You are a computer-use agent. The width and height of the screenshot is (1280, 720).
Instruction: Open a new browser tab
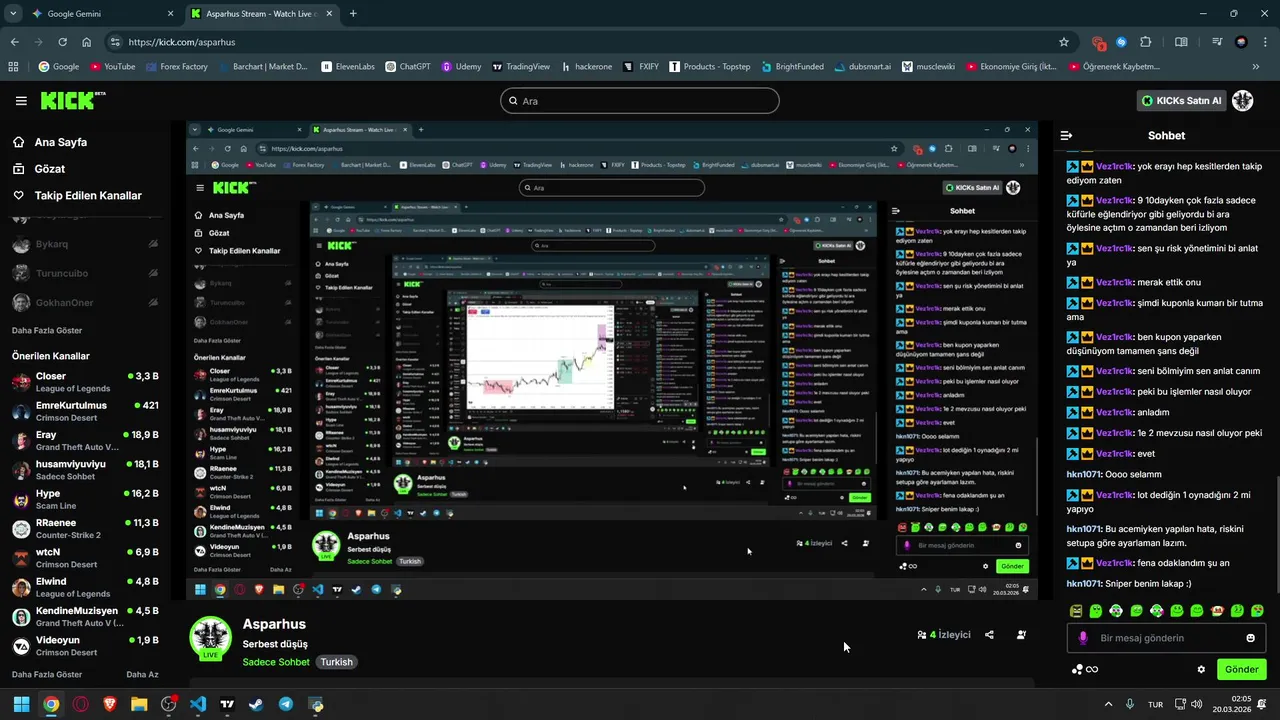(353, 14)
